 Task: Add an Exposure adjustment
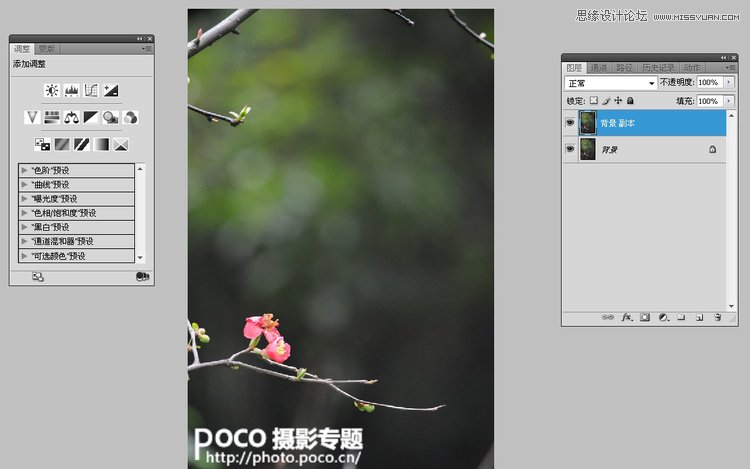111,90
